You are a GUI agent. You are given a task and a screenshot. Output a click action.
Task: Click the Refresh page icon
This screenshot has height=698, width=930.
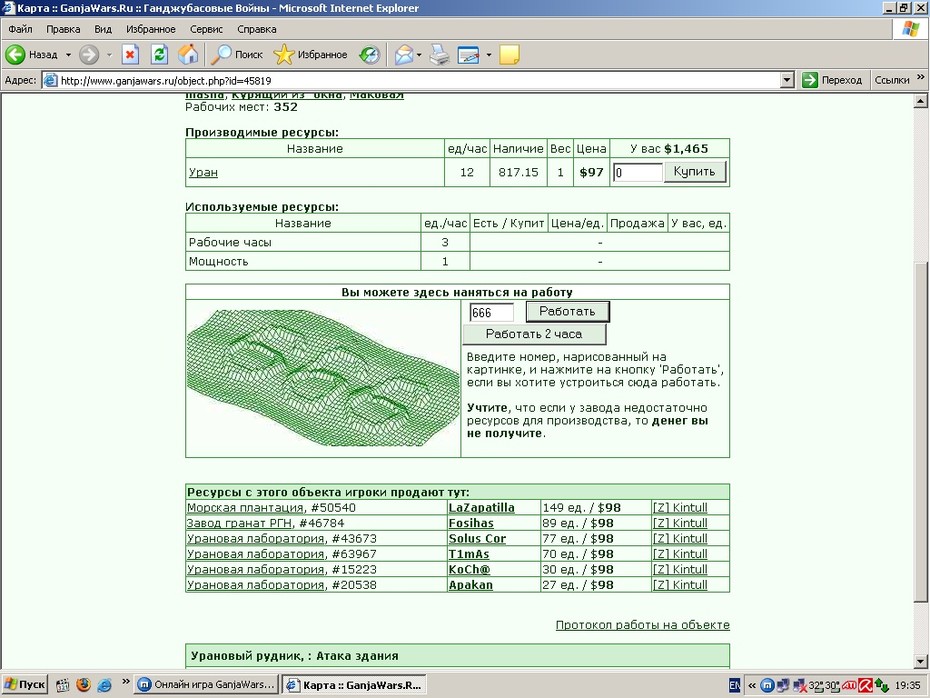point(159,55)
